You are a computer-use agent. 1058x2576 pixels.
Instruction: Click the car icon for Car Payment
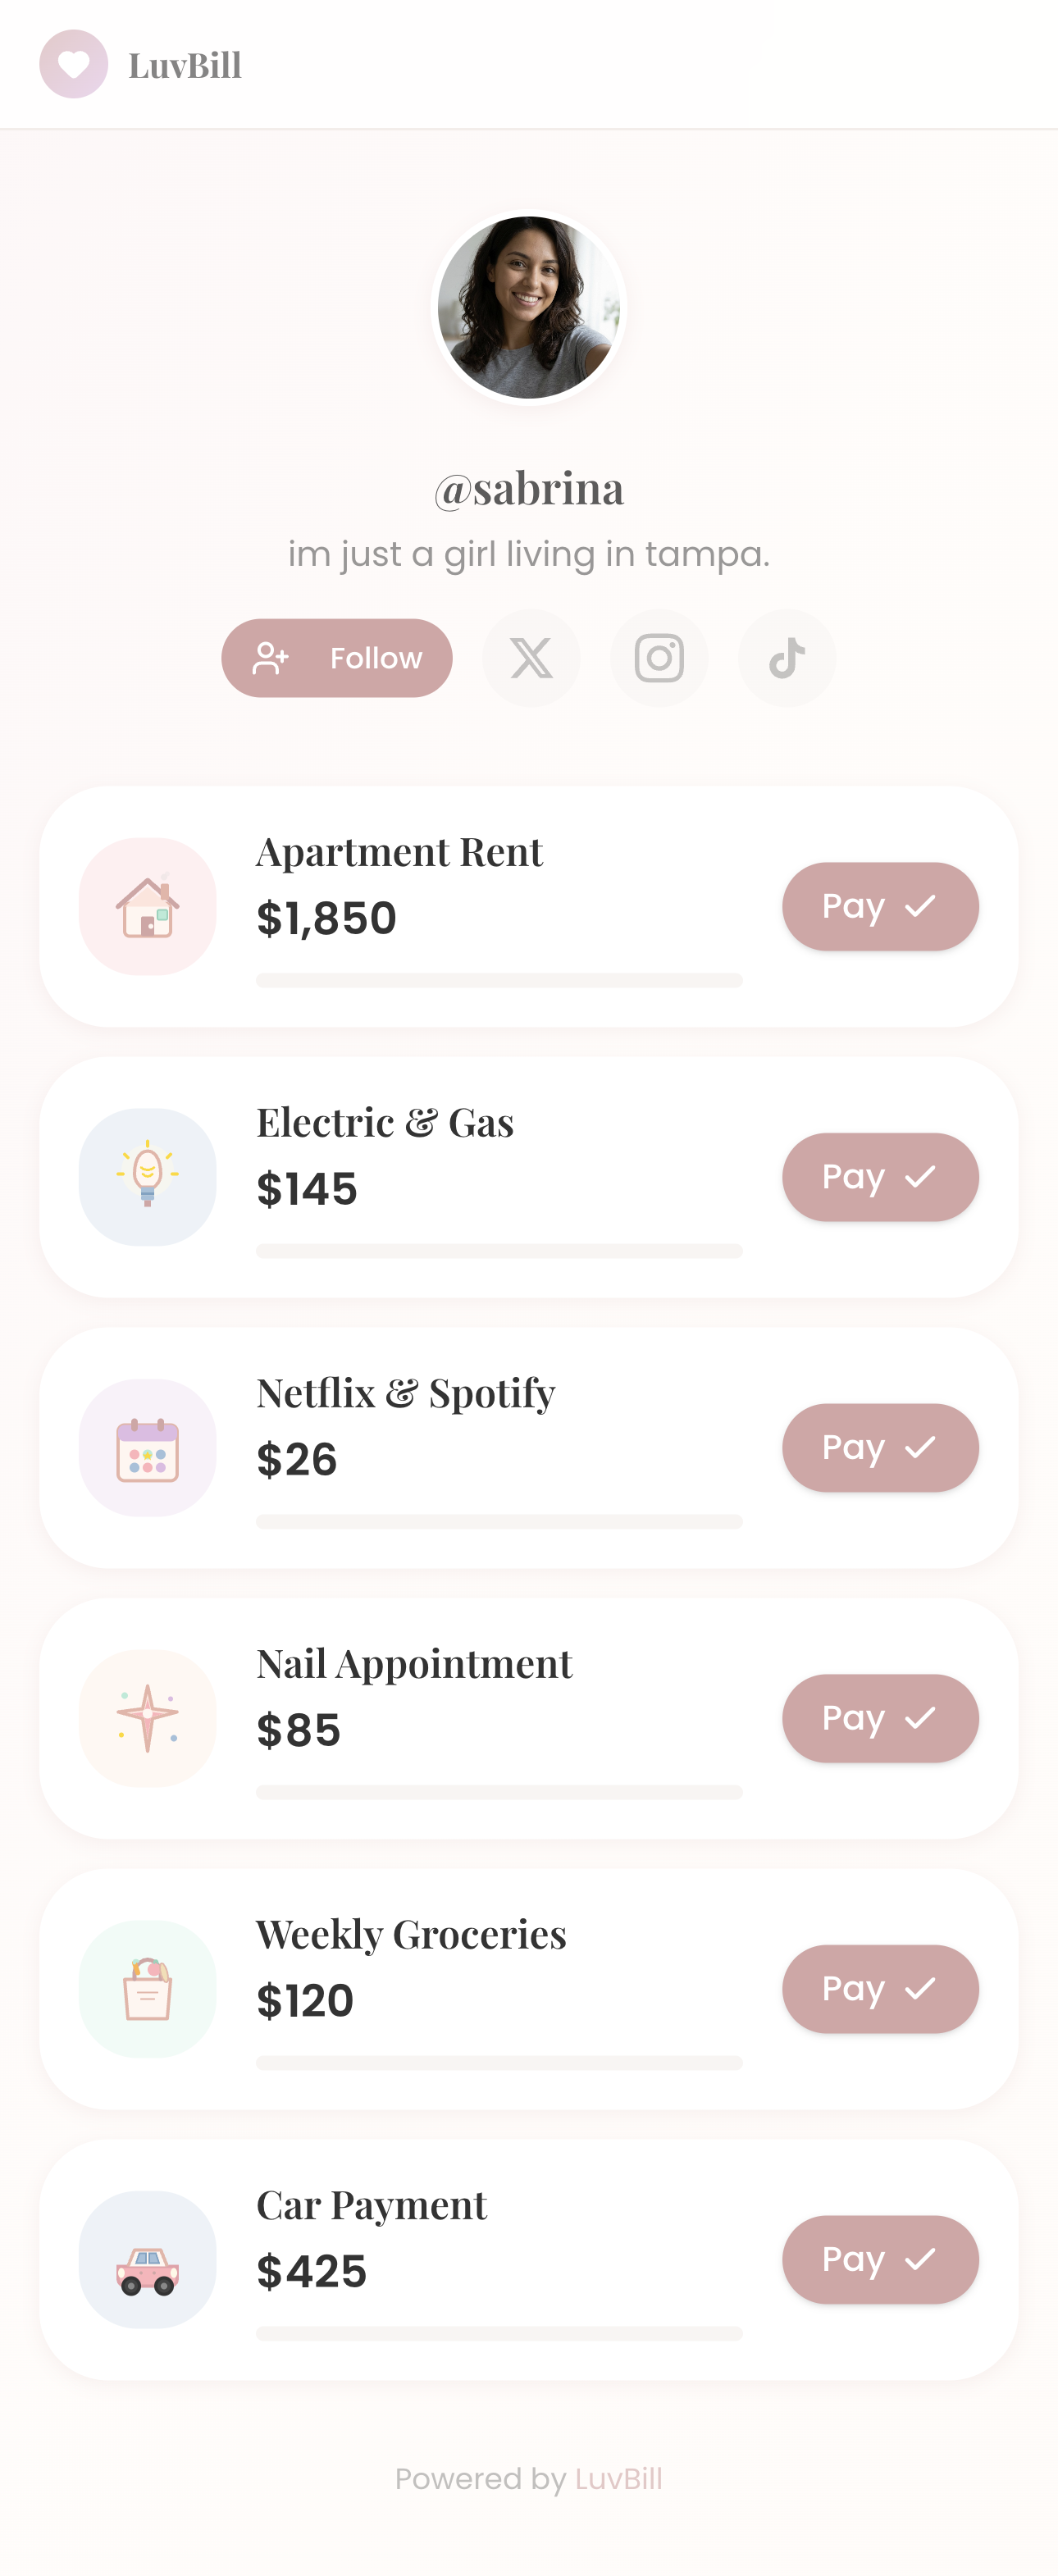click(148, 2260)
